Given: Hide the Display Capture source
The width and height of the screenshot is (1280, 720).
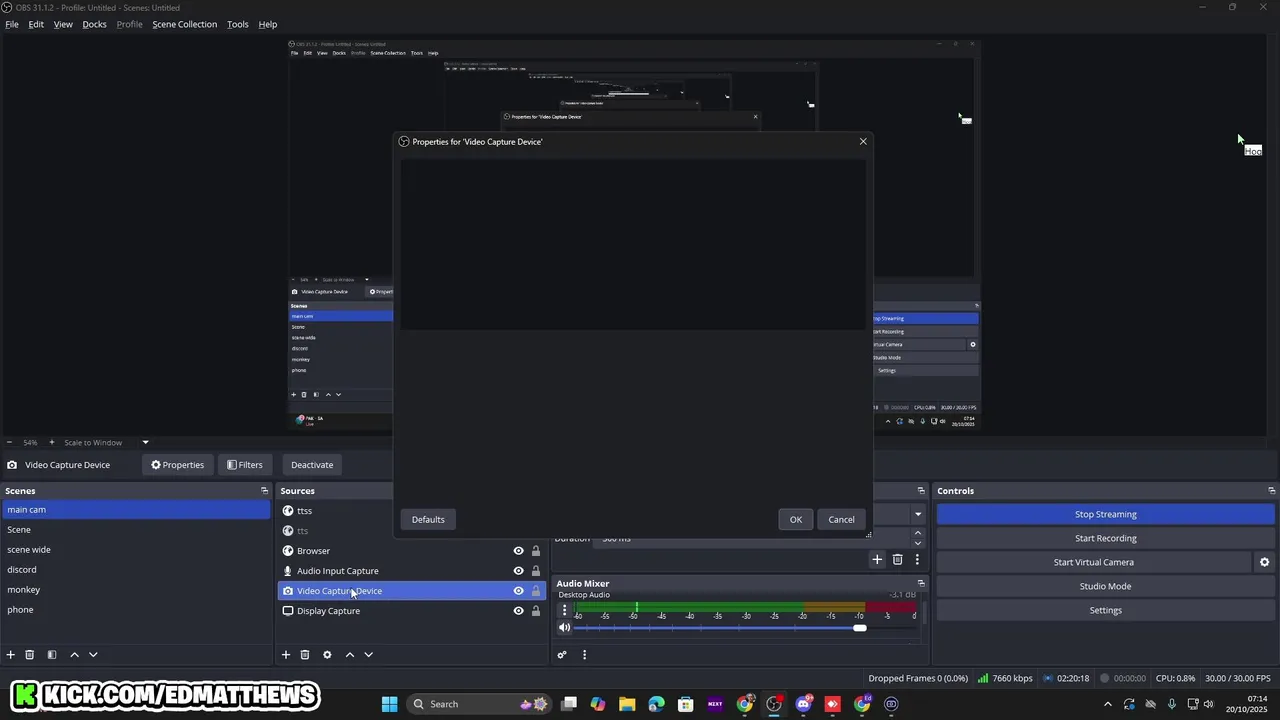Looking at the screenshot, I should point(518,611).
